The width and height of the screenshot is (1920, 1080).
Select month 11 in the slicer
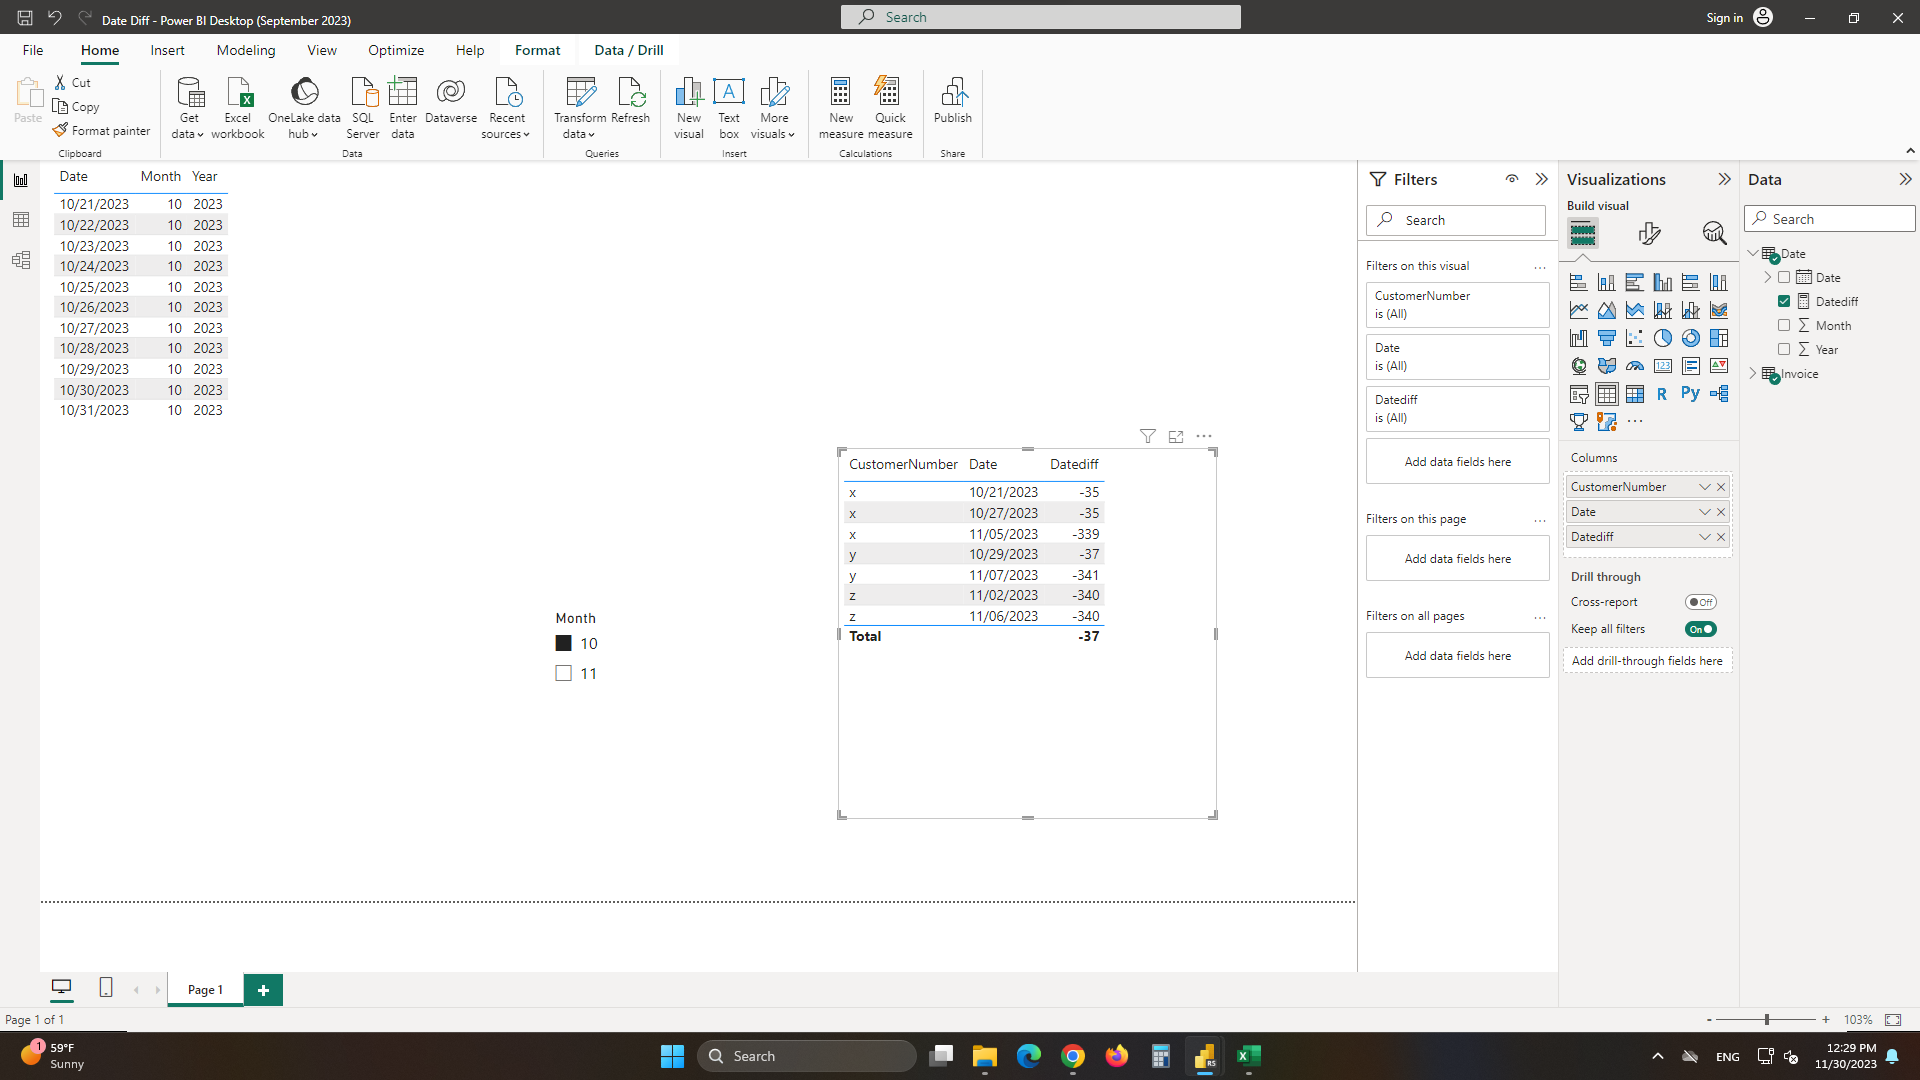click(564, 674)
